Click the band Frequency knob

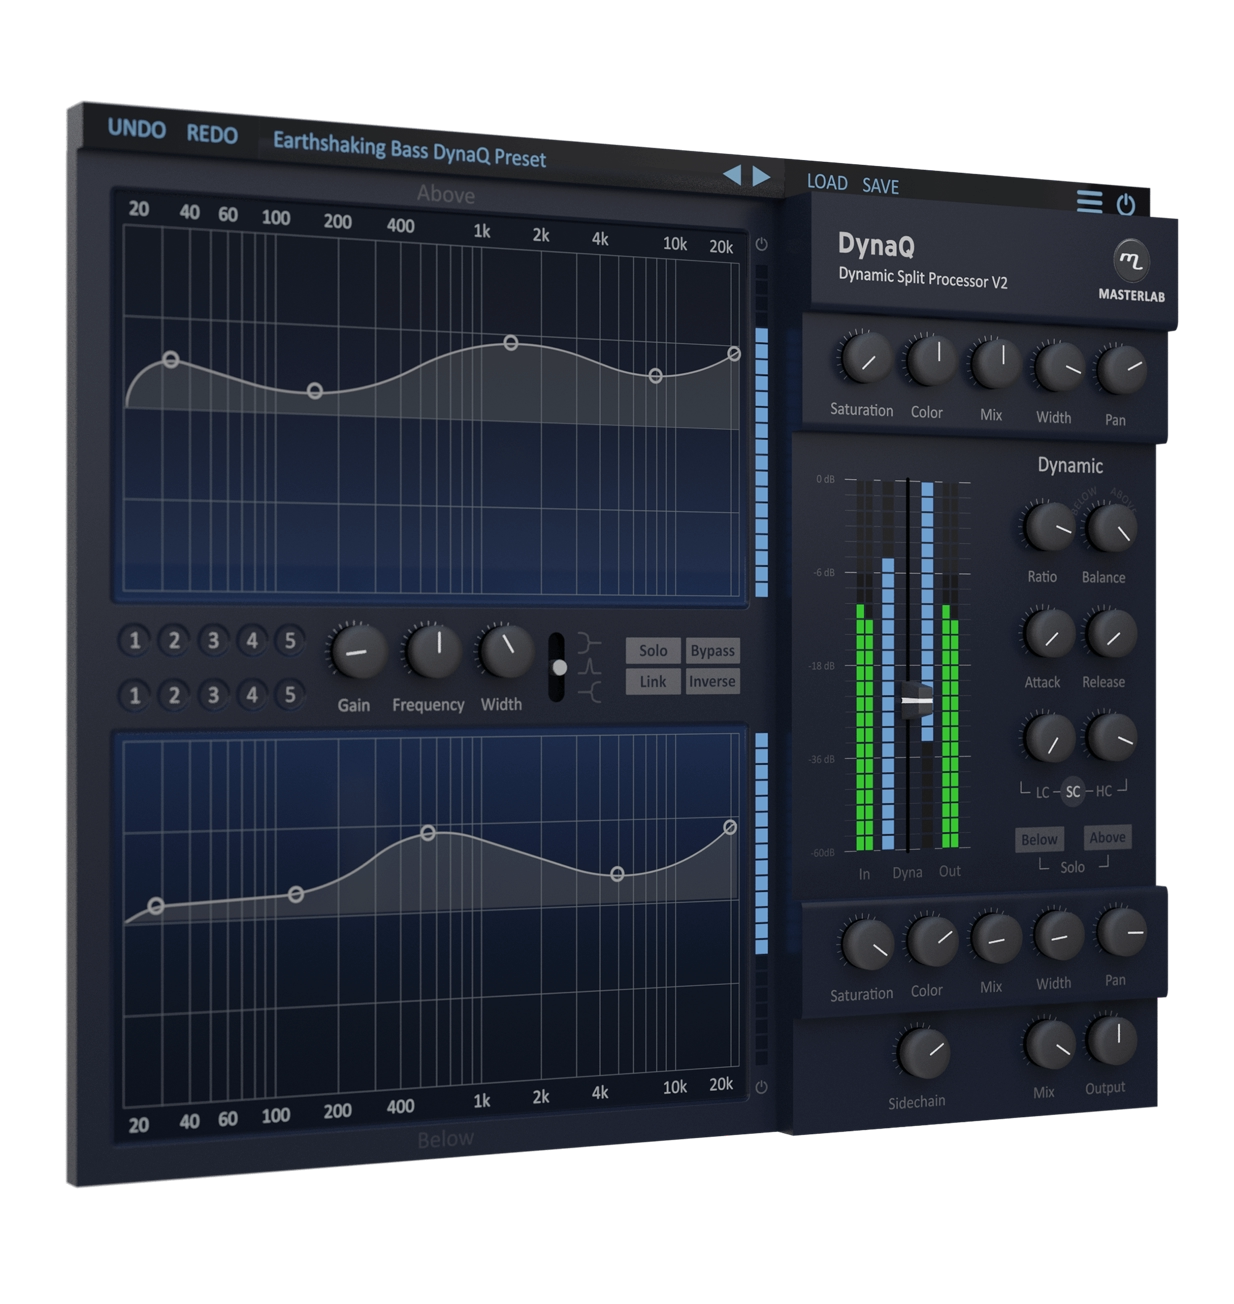pyautogui.click(x=433, y=651)
